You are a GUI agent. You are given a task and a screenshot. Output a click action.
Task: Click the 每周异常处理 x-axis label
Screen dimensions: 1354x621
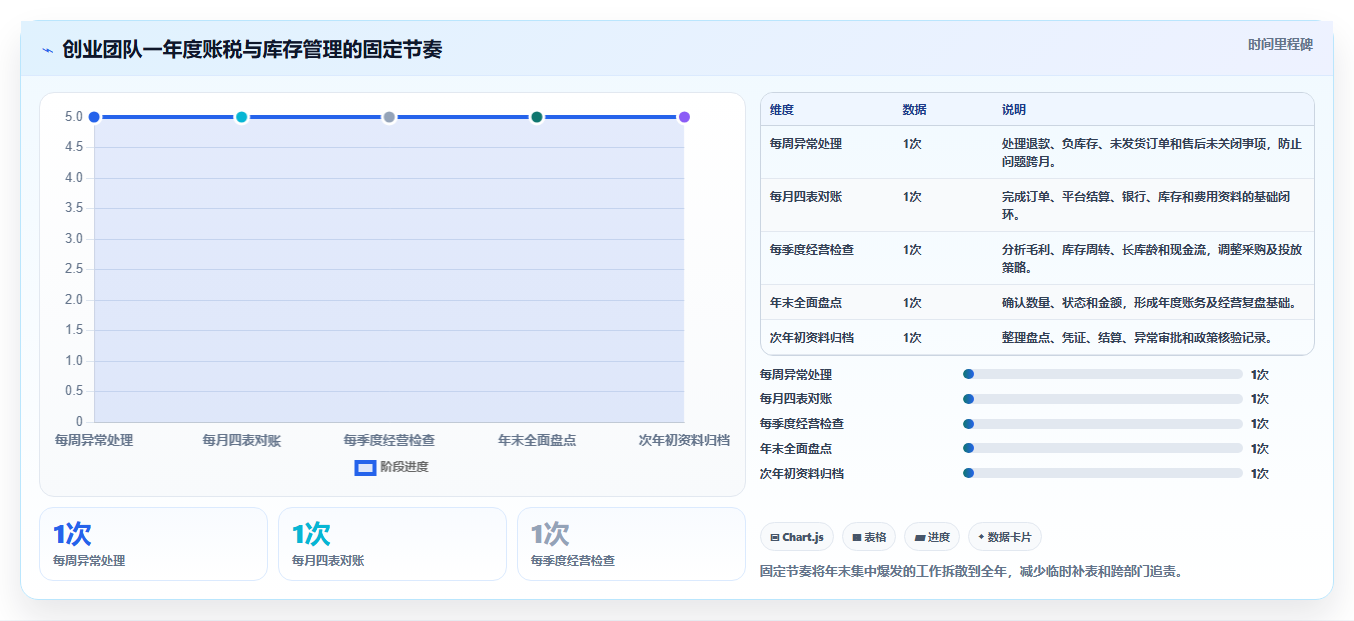pos(94,440)
